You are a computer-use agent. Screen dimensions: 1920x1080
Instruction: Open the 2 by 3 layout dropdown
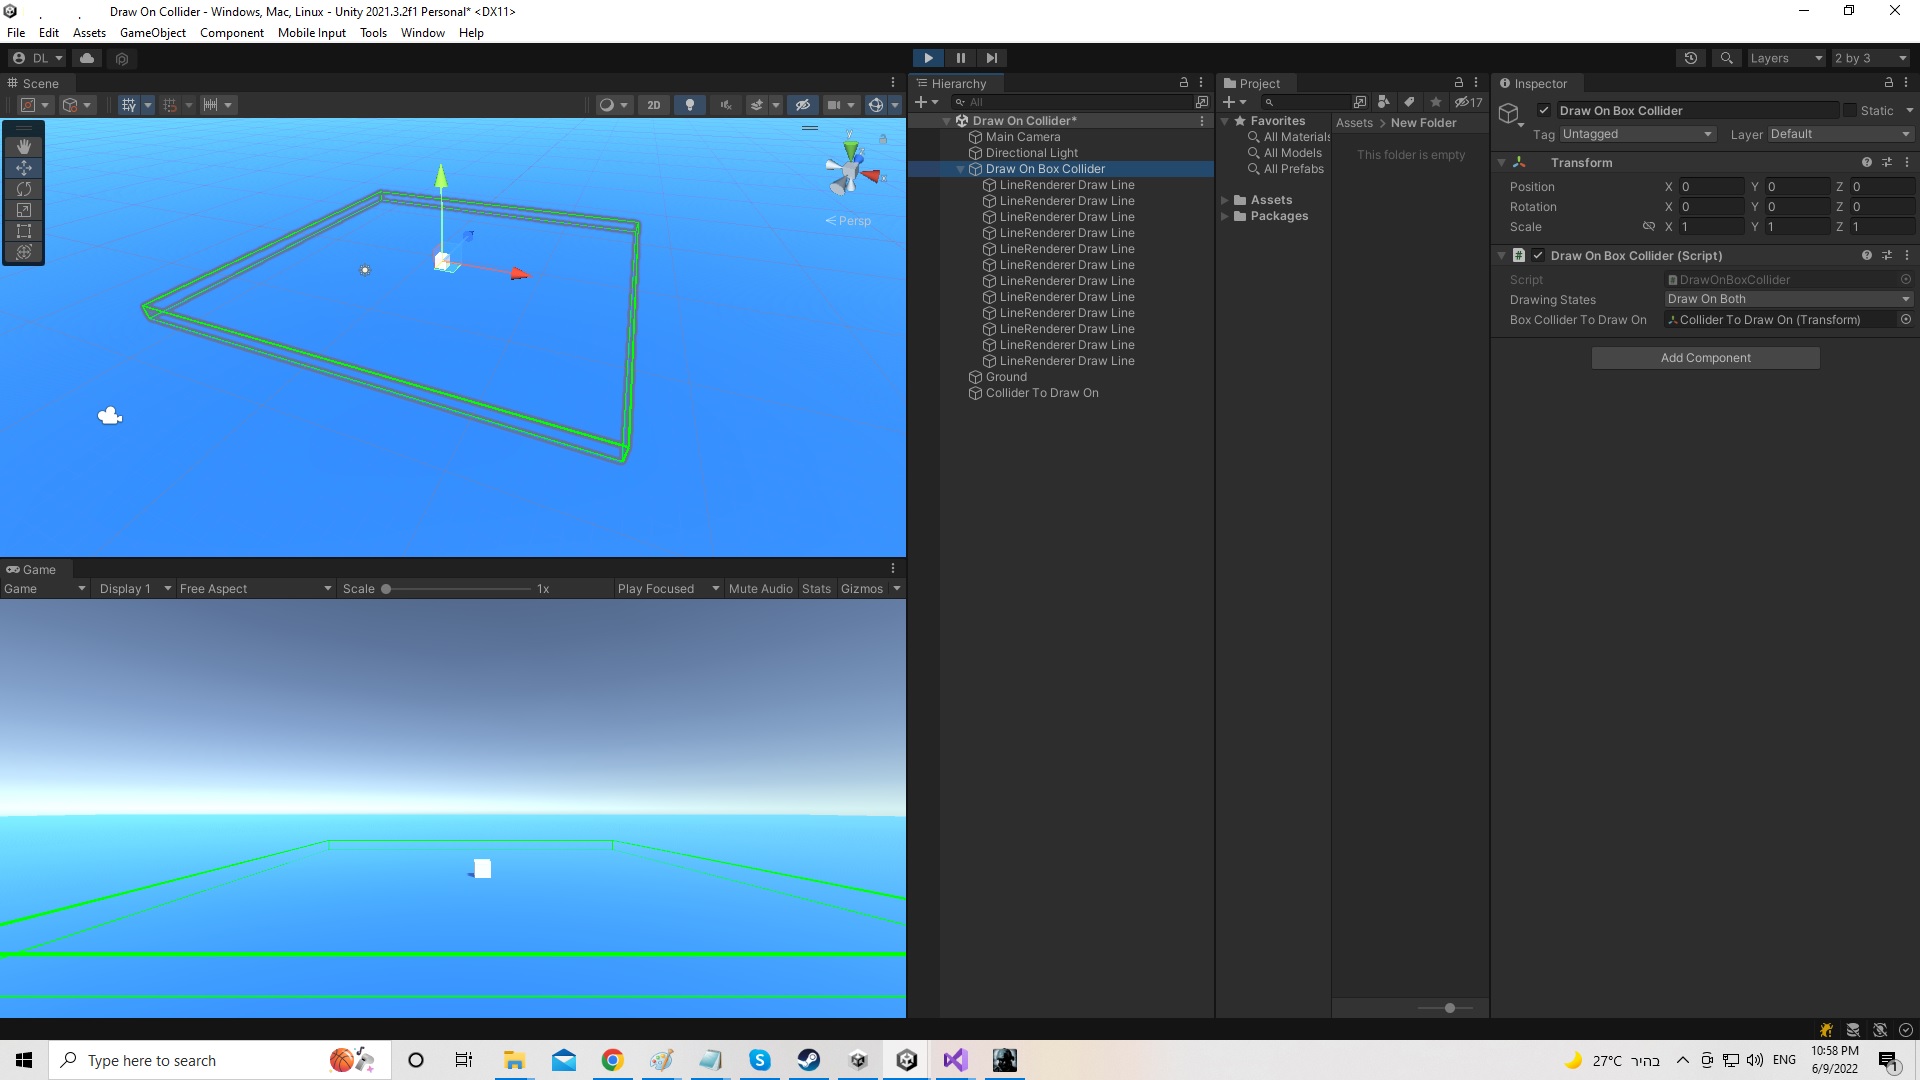[x=1870, y=58]
